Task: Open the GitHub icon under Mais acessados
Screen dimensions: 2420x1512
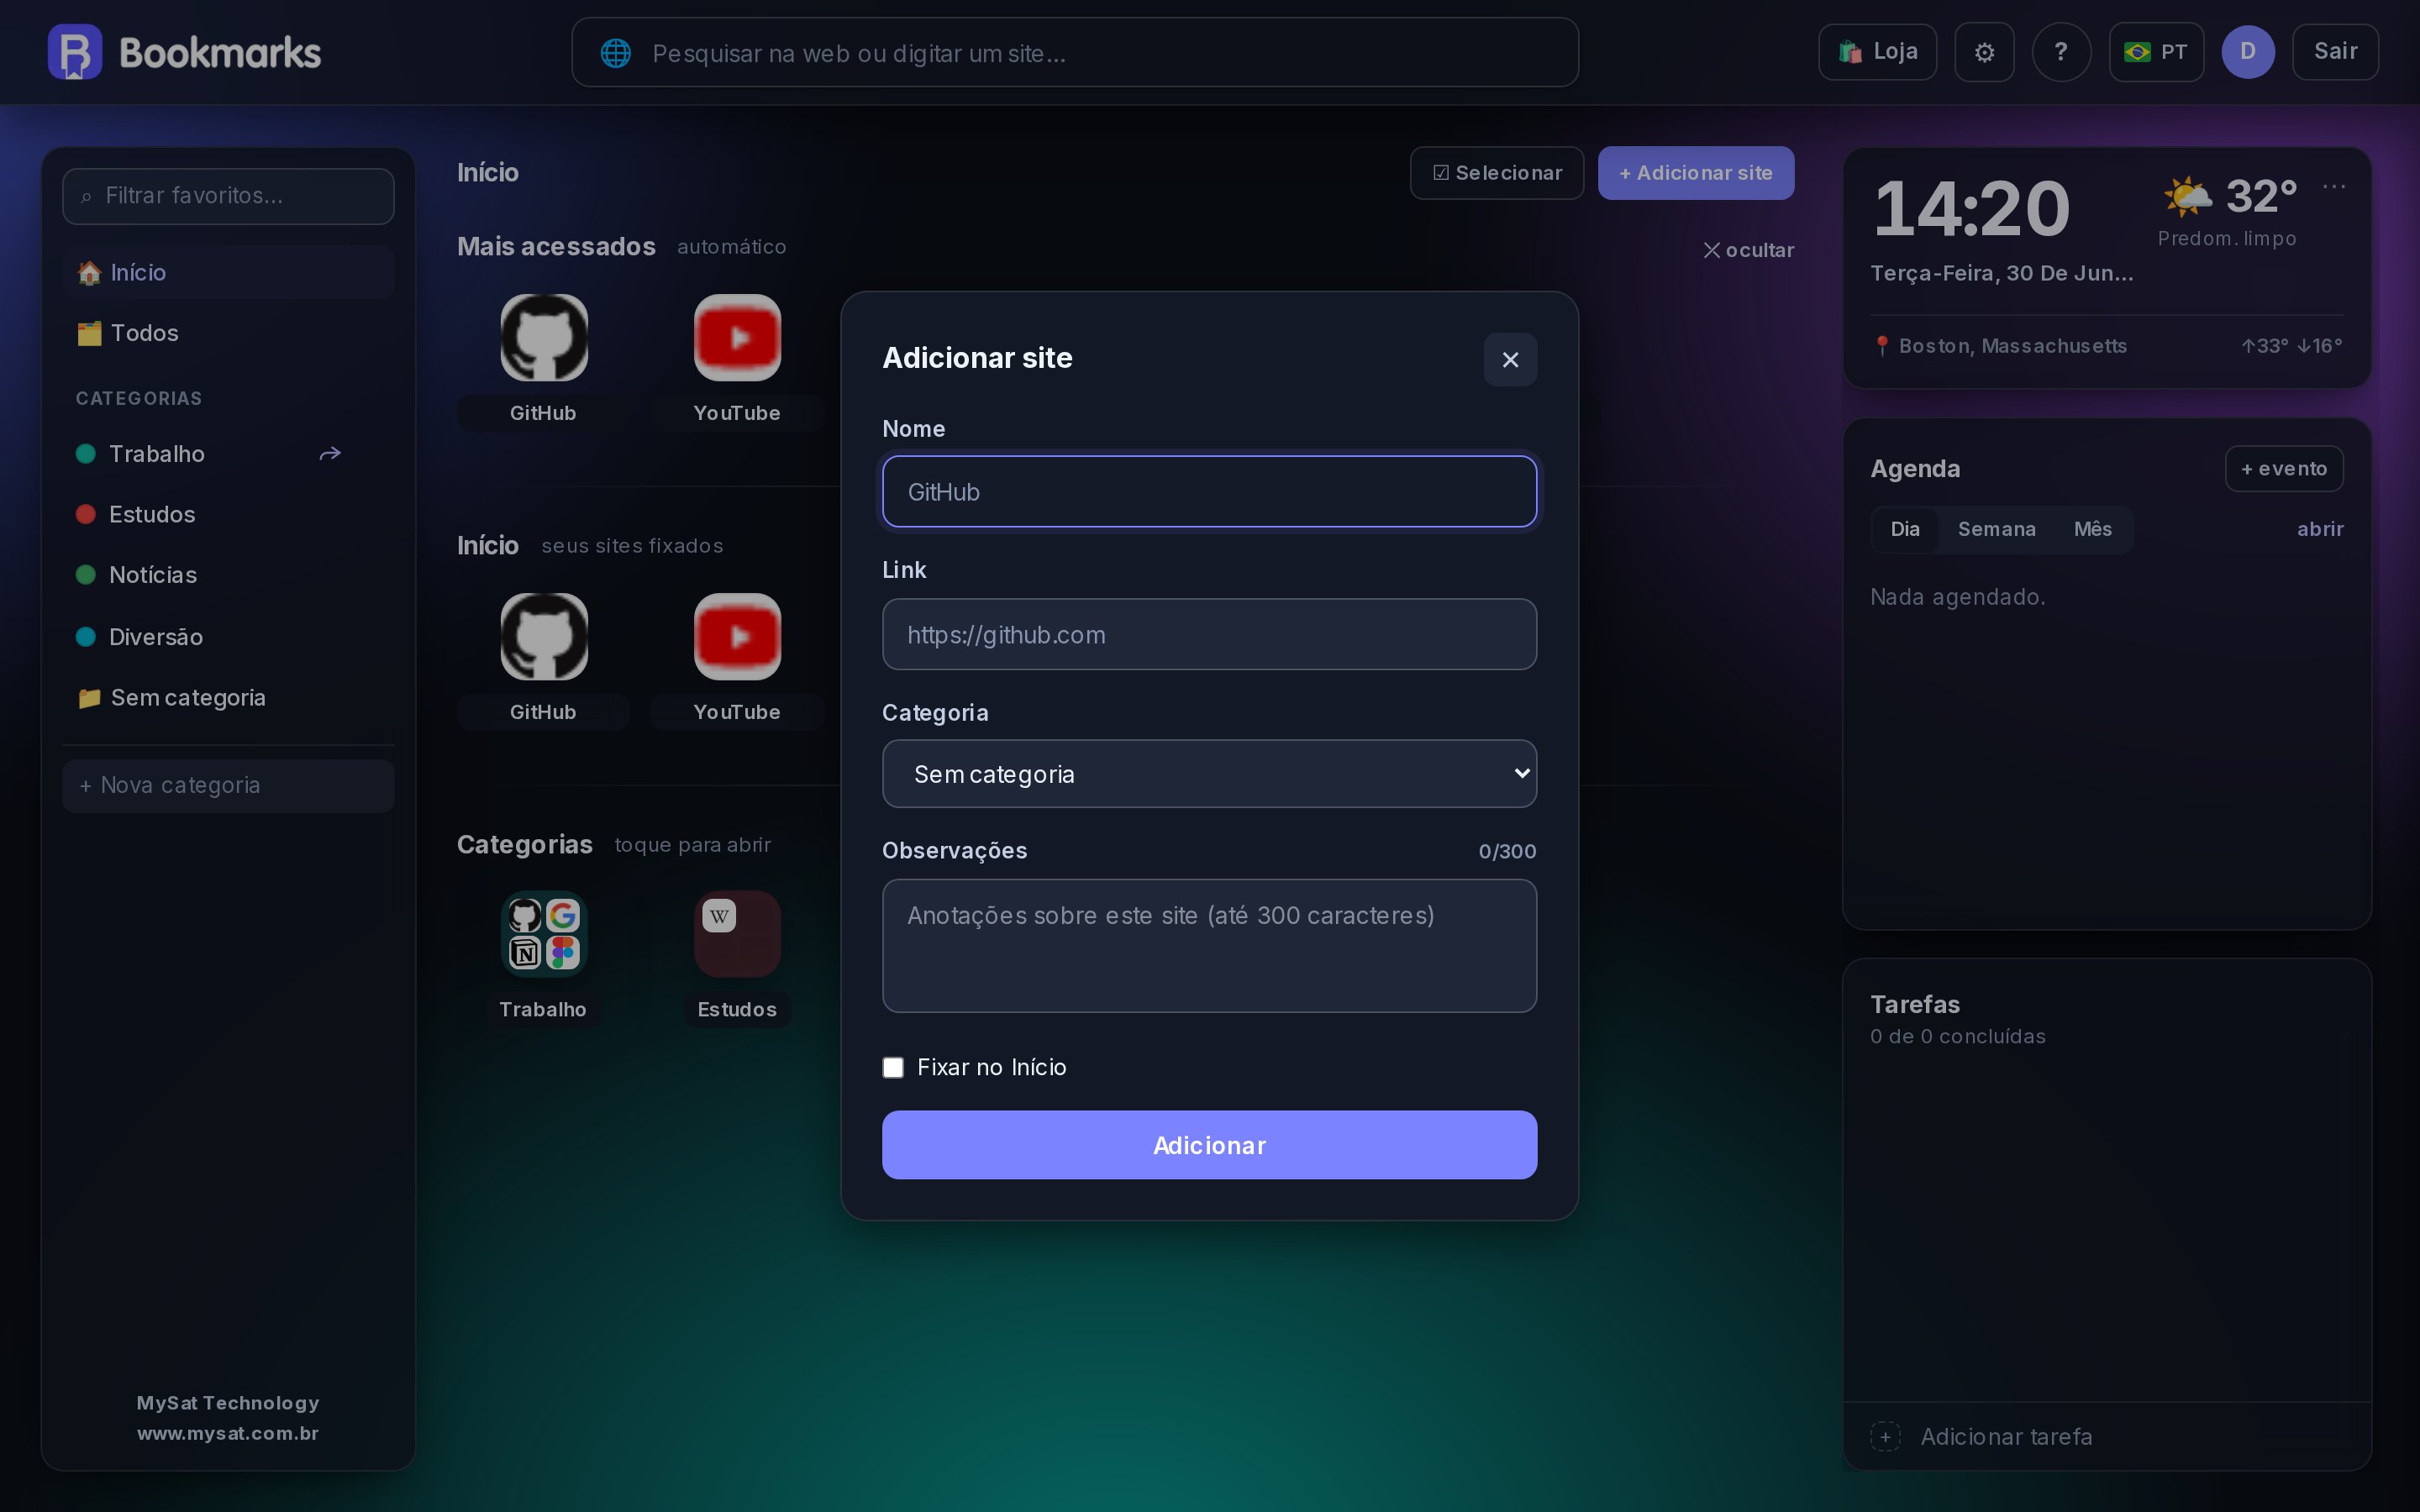Action: pos(544,337)
